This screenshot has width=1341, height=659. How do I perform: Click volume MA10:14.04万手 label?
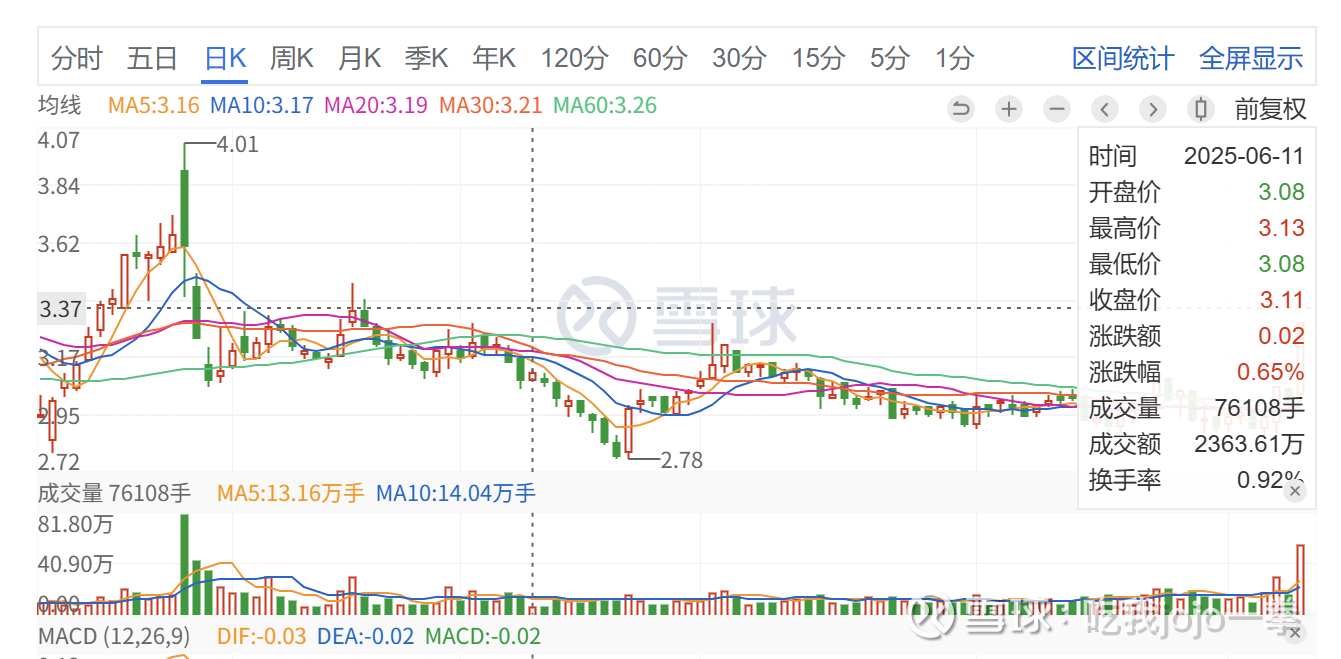click(x=456, y=492)
